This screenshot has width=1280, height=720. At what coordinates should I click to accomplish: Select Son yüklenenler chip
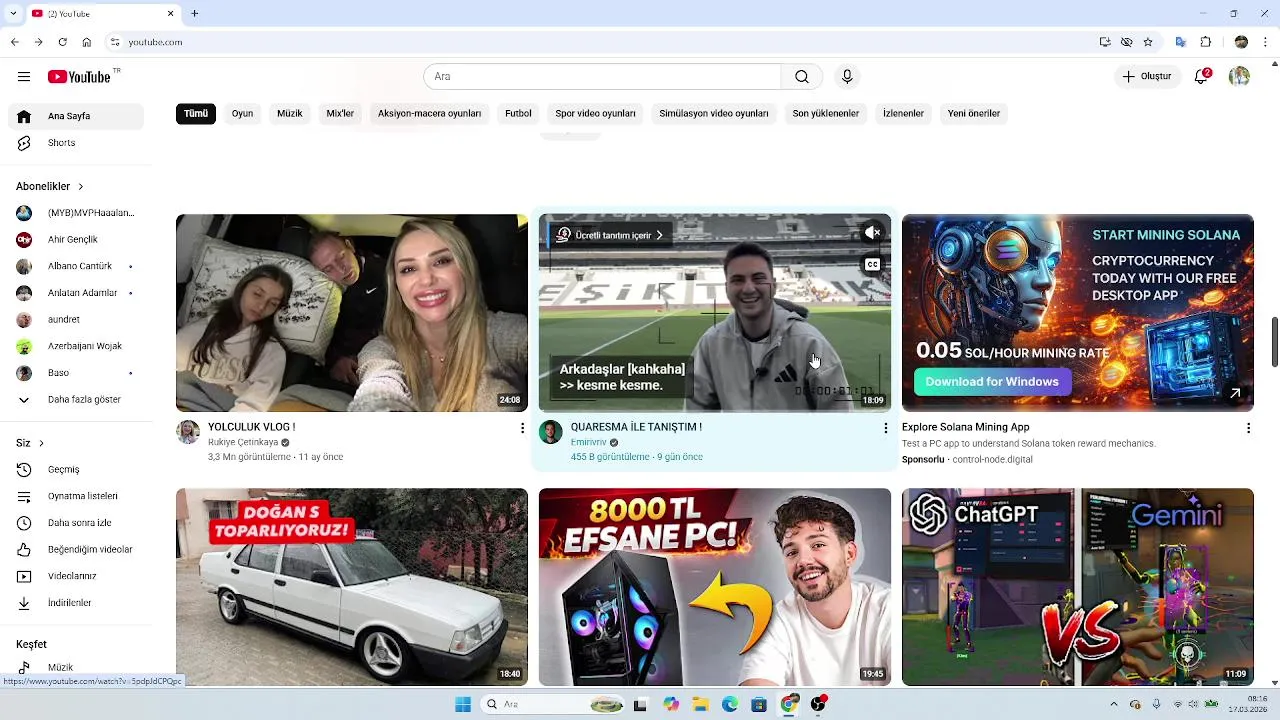[826, 114]
